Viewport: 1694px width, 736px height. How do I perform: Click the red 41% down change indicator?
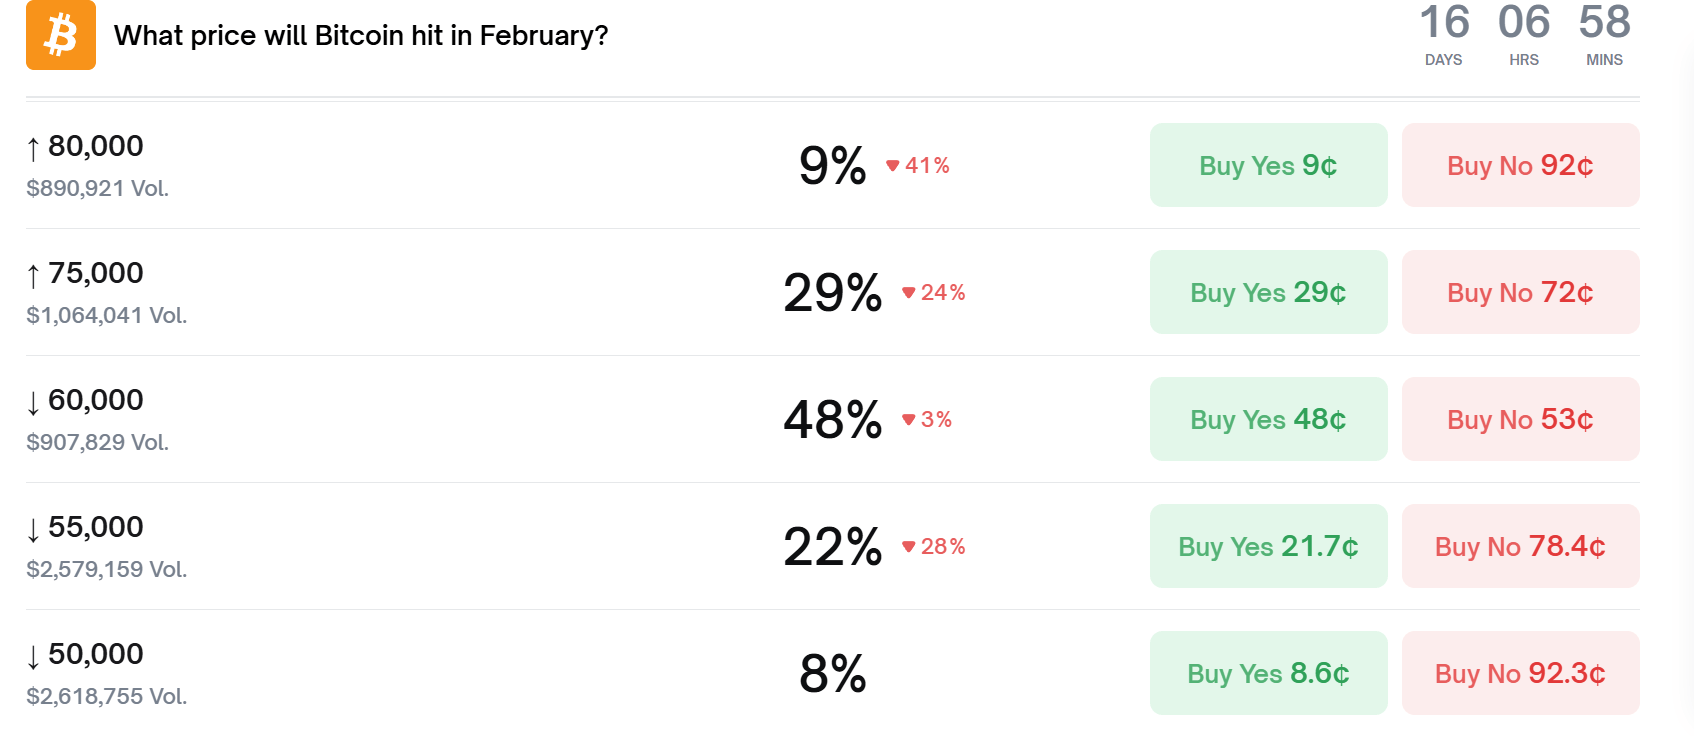point(918,165)
